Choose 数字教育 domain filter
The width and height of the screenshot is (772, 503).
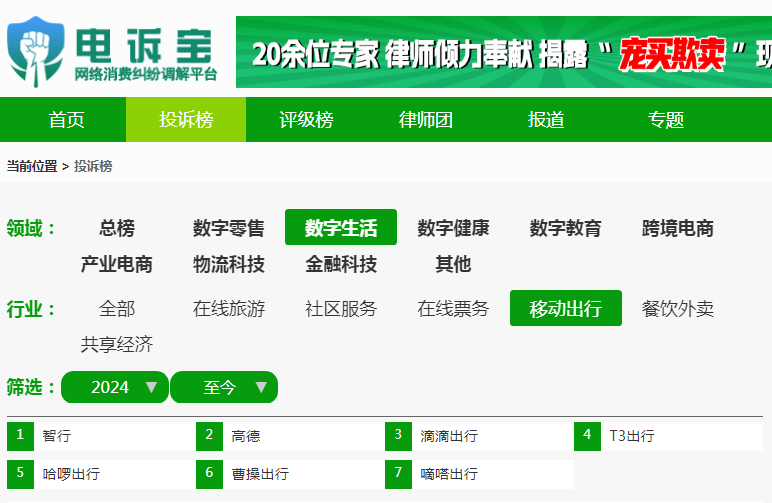[566, 228]
